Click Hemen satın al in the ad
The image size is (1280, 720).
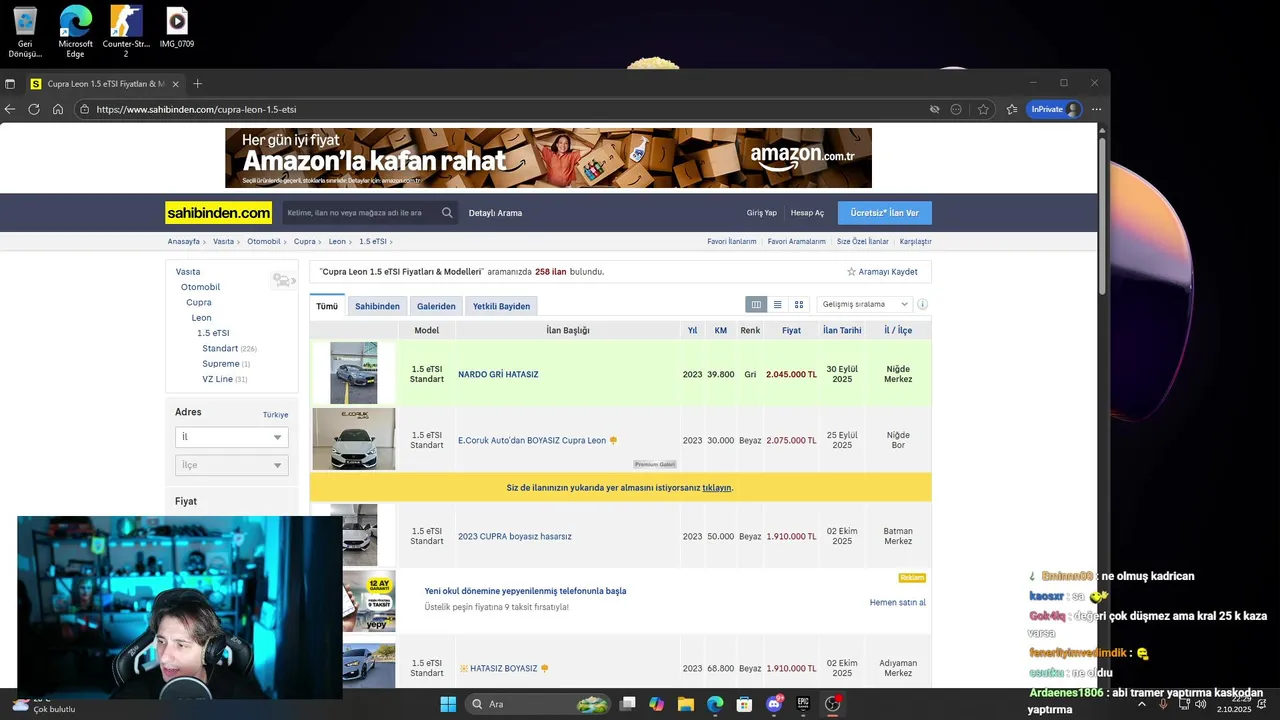pos(898,602)
